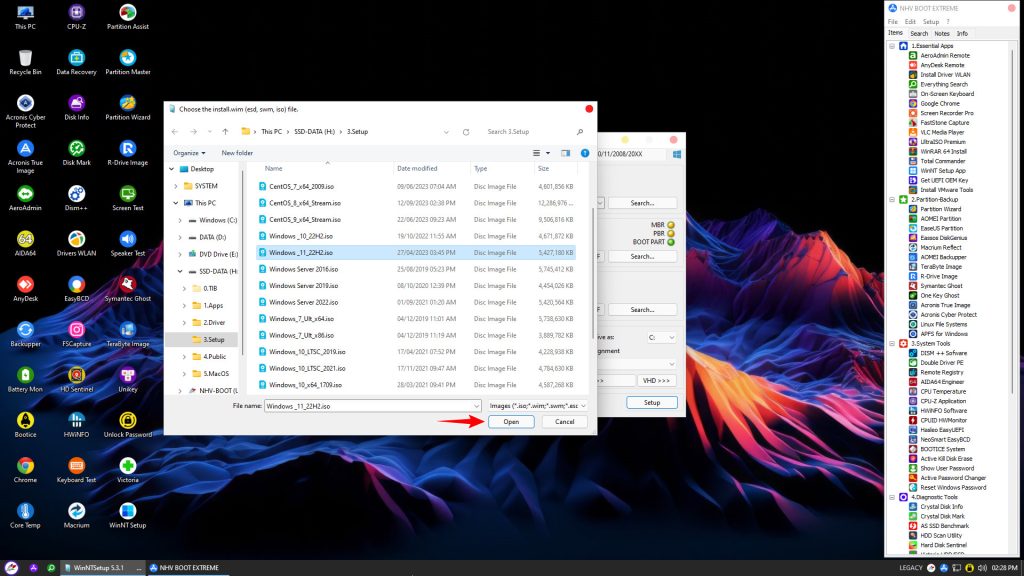The width and height of the screenshot is (1024, 576).
Task: Click the File menu in NHV Boot Extreme
Action: [893, 22]
